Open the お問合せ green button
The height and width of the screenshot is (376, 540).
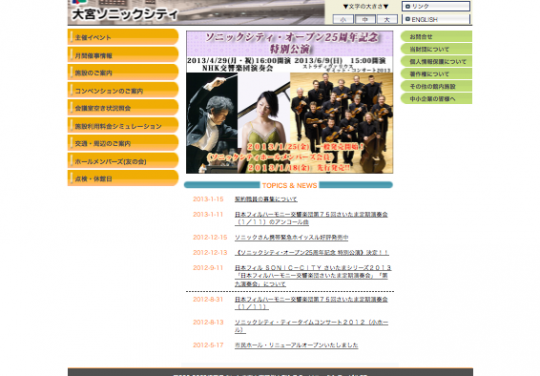(x=436, y=36)
